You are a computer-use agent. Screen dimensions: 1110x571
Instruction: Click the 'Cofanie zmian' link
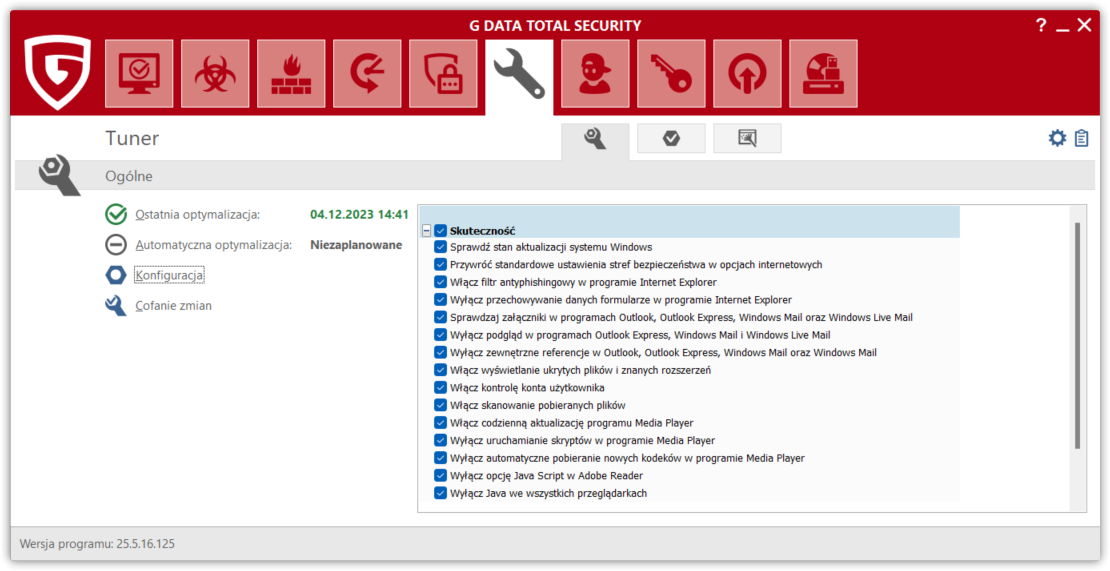pos(173,306)
